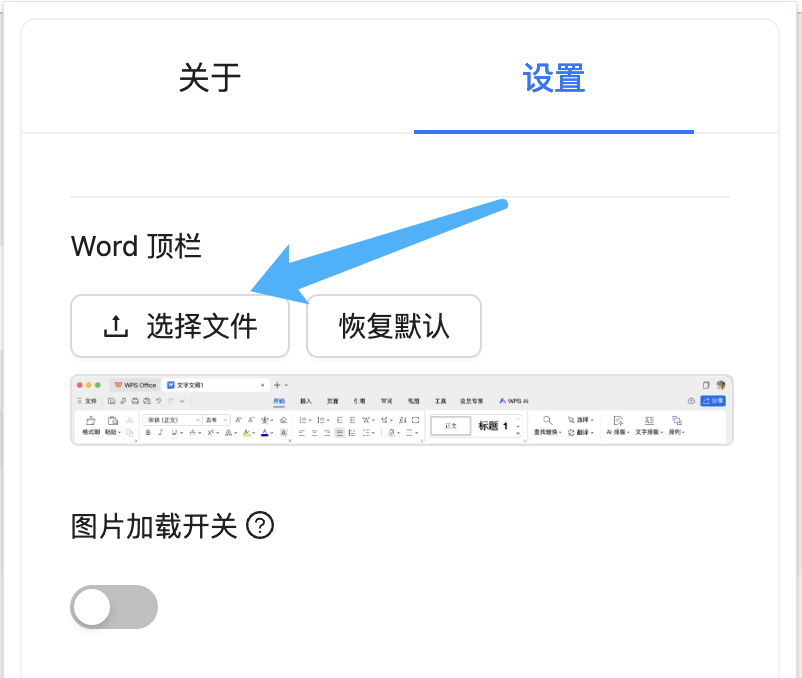Select the 设置 tab

(x=553, y=78)
